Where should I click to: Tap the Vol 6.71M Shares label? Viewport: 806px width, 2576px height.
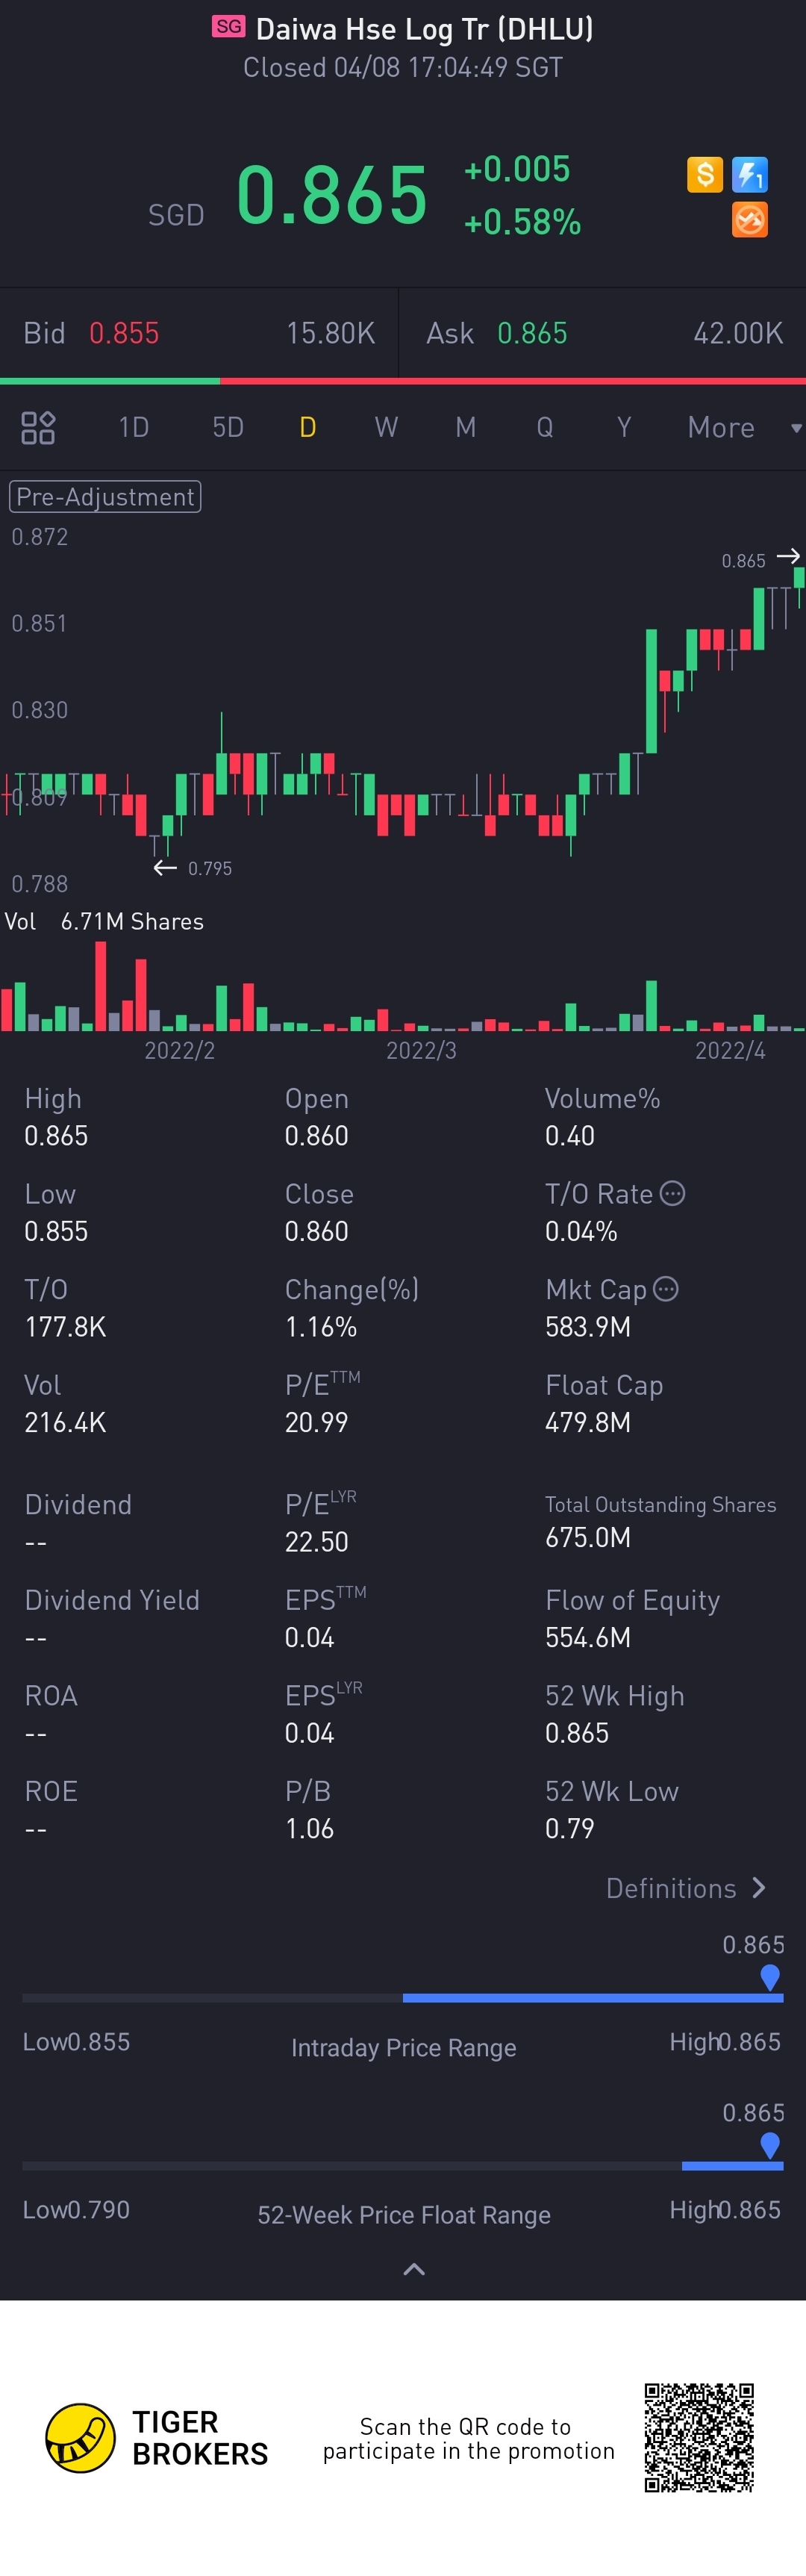pos(104,921)
